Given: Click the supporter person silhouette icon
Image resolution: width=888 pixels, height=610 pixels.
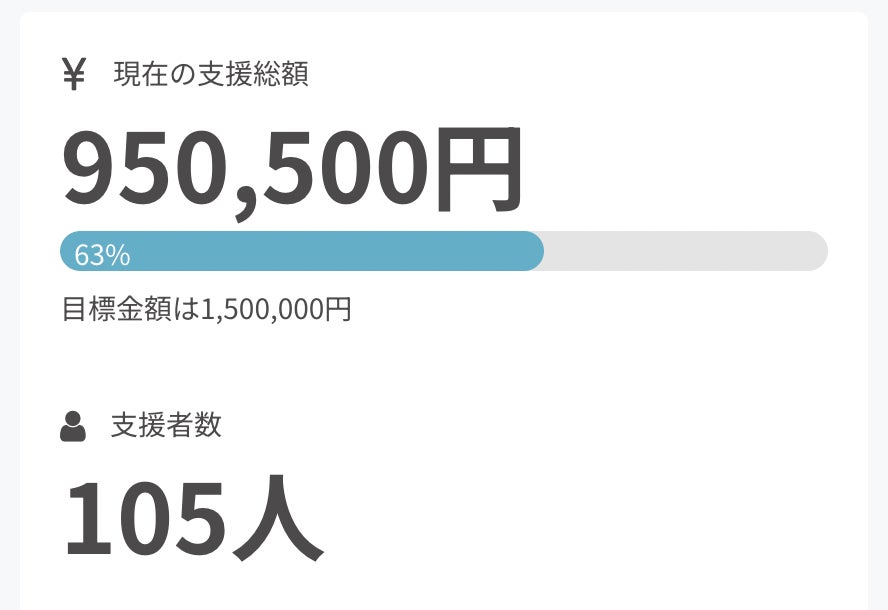Looking at the screenshot, I should (x=72, y=426).
